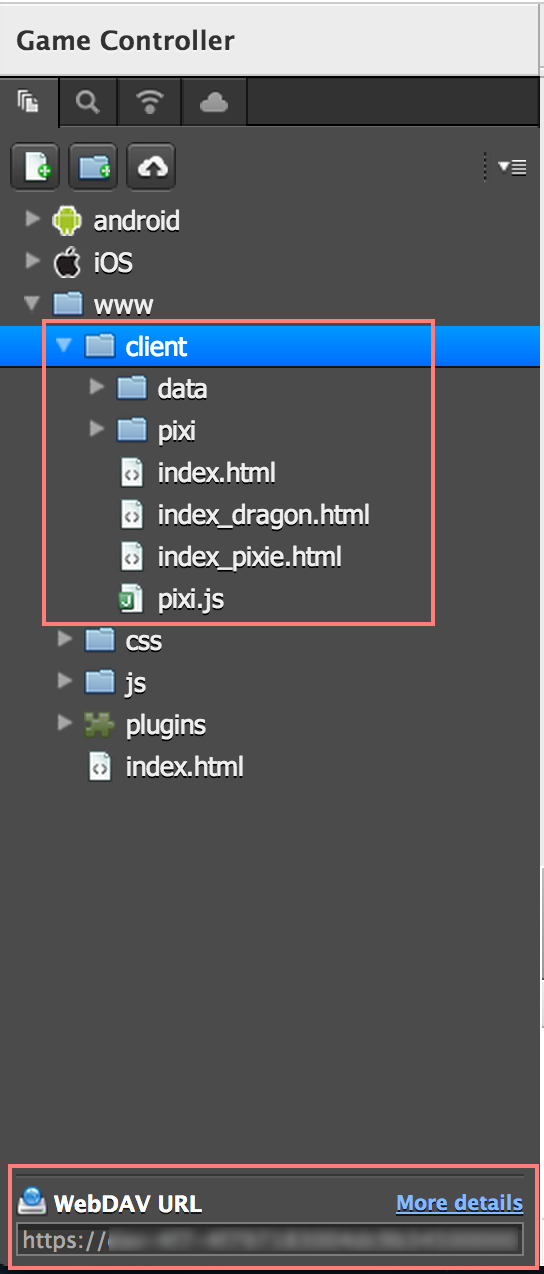Viewport: 544px width, 1274px height.
Task: Switch to the Files tab
Action: 29,102
